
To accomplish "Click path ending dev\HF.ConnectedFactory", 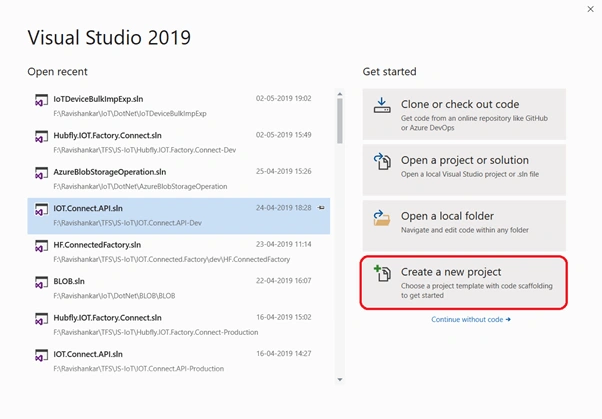I will [x=172, y=260].
